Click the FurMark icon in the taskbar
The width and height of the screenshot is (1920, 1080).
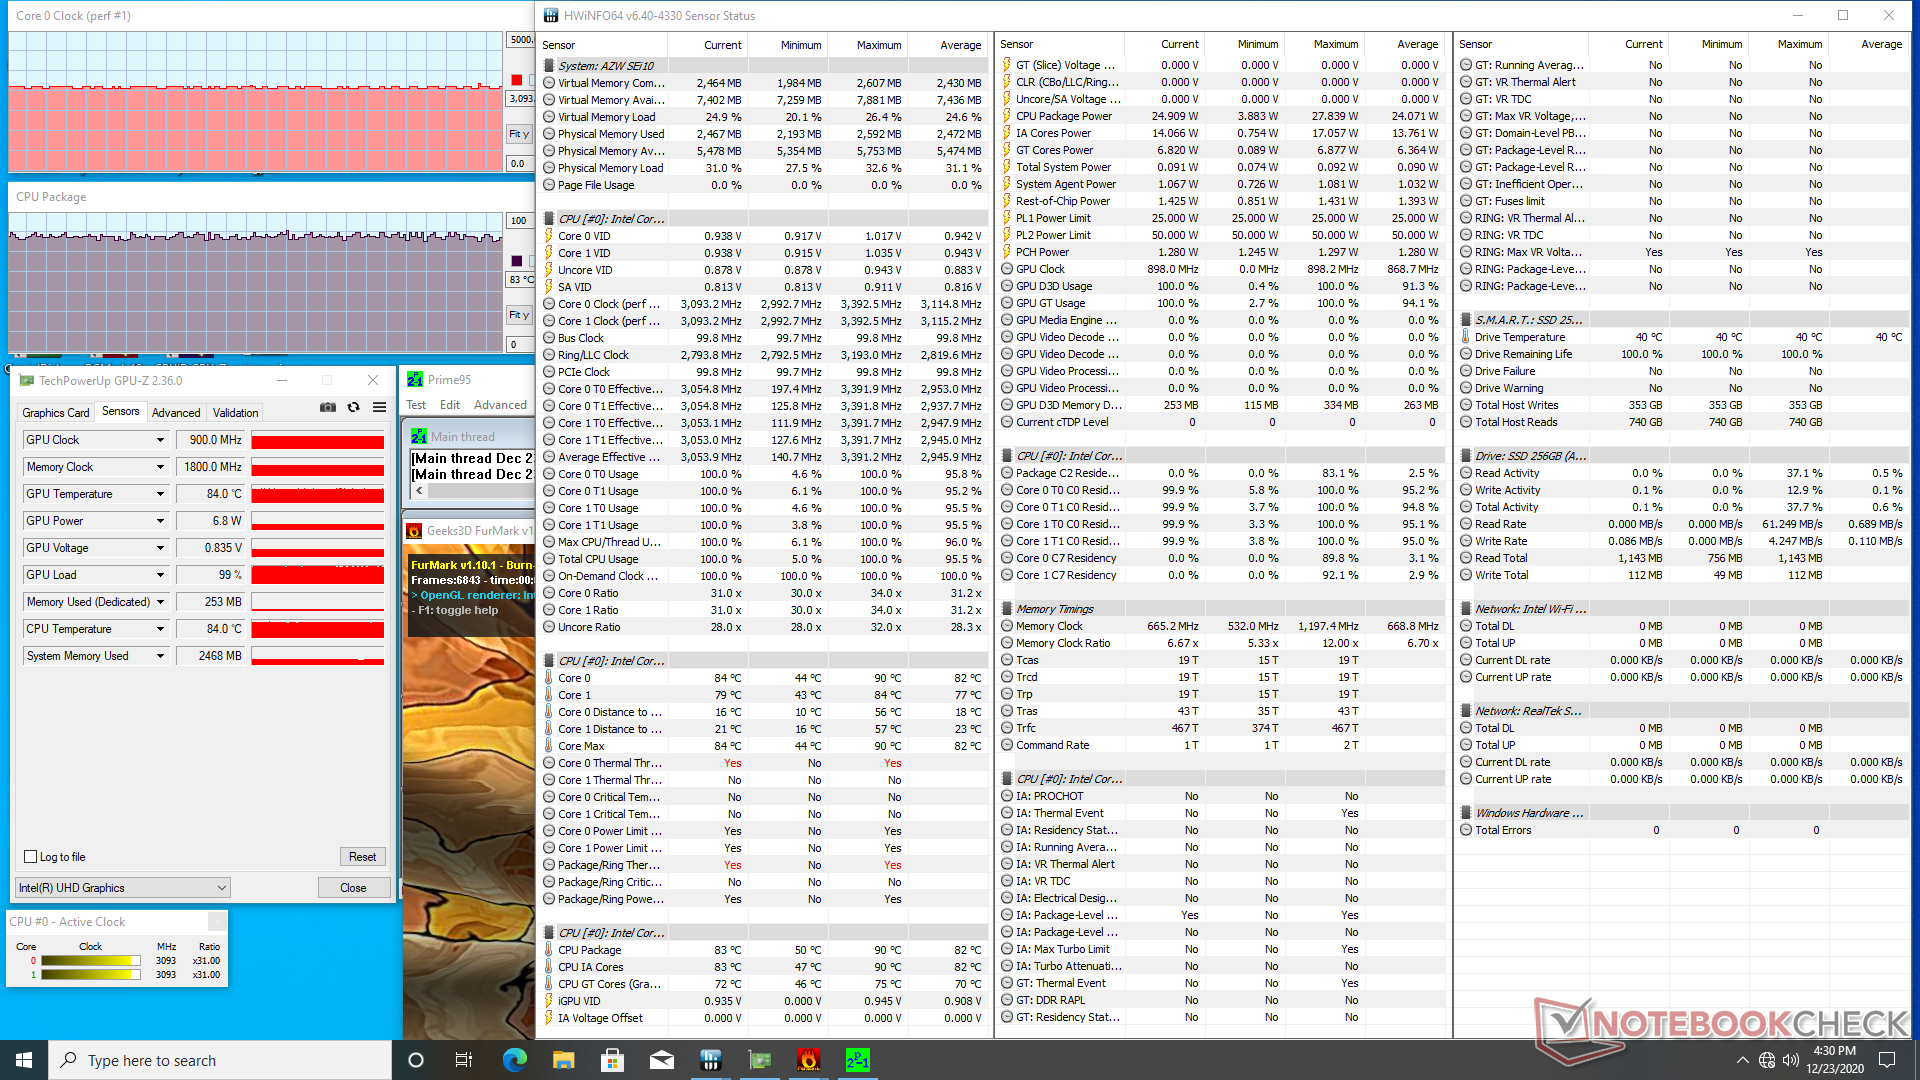tap(808, 1060)
